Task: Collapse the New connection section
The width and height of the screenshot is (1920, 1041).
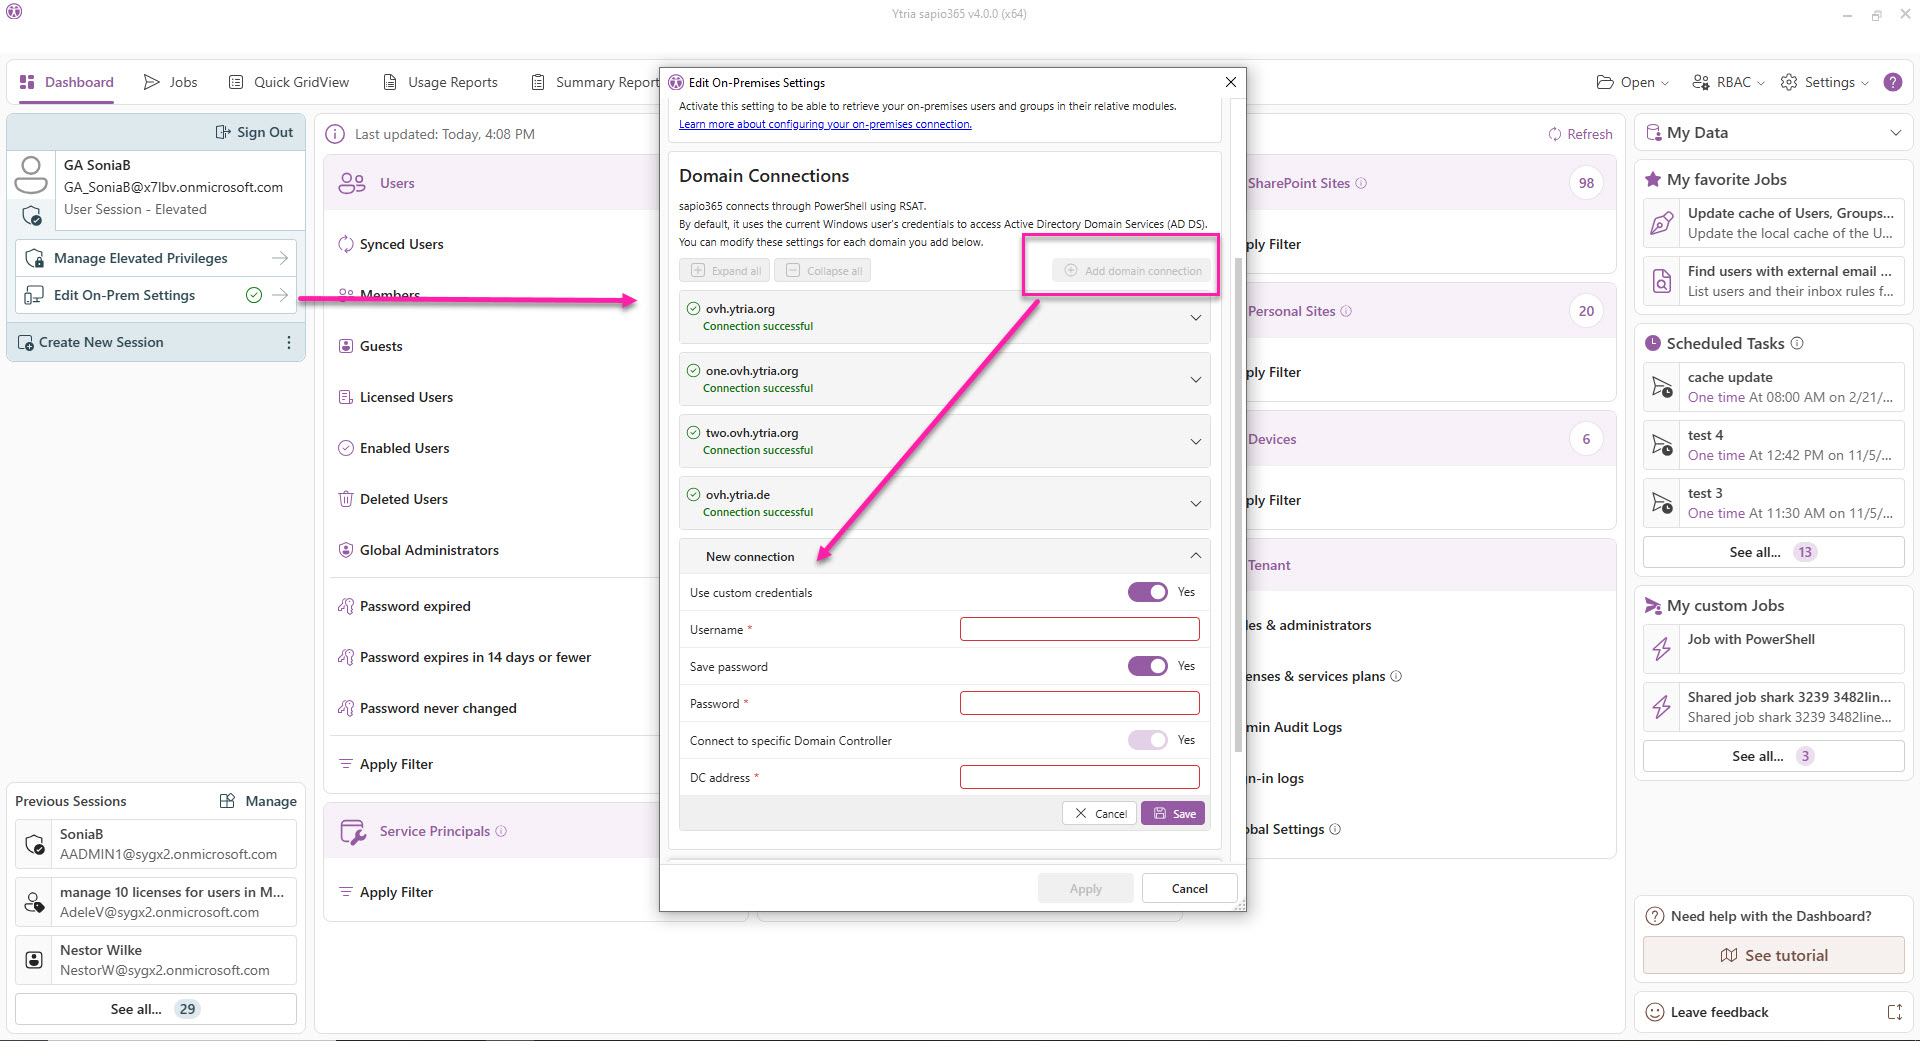Action: click(1195, 556)
